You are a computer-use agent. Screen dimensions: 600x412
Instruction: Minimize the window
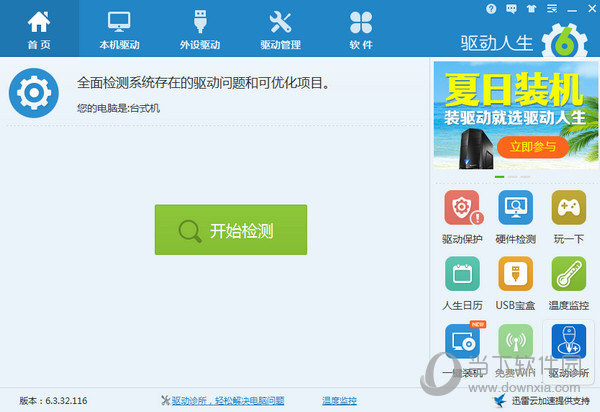(x=572, y=10)
